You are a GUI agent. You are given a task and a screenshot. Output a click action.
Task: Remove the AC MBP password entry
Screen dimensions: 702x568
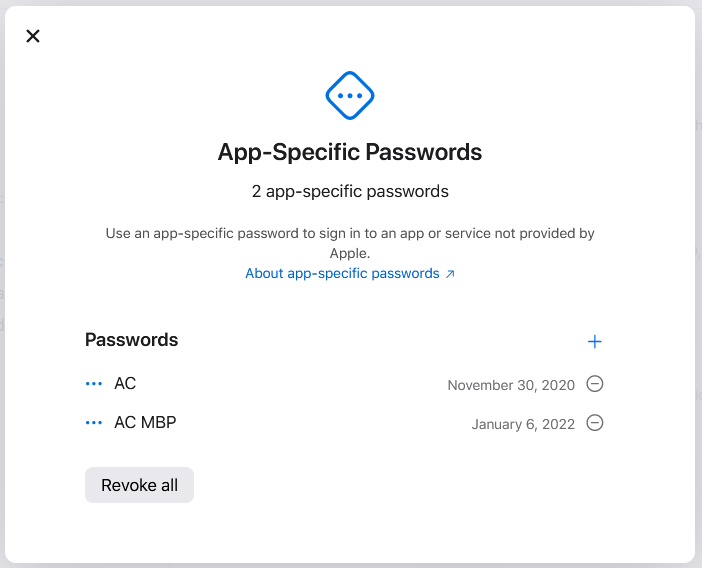(x=595, y=423)
